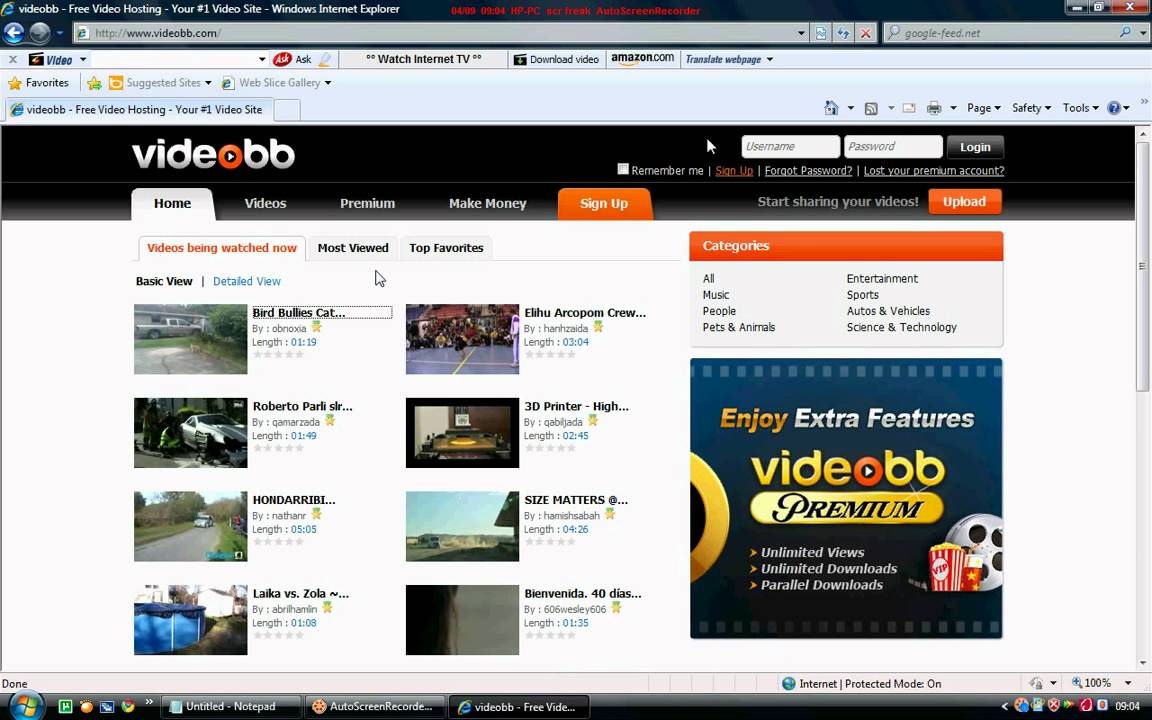Click the Help question mark icon

pos(1114,108)
